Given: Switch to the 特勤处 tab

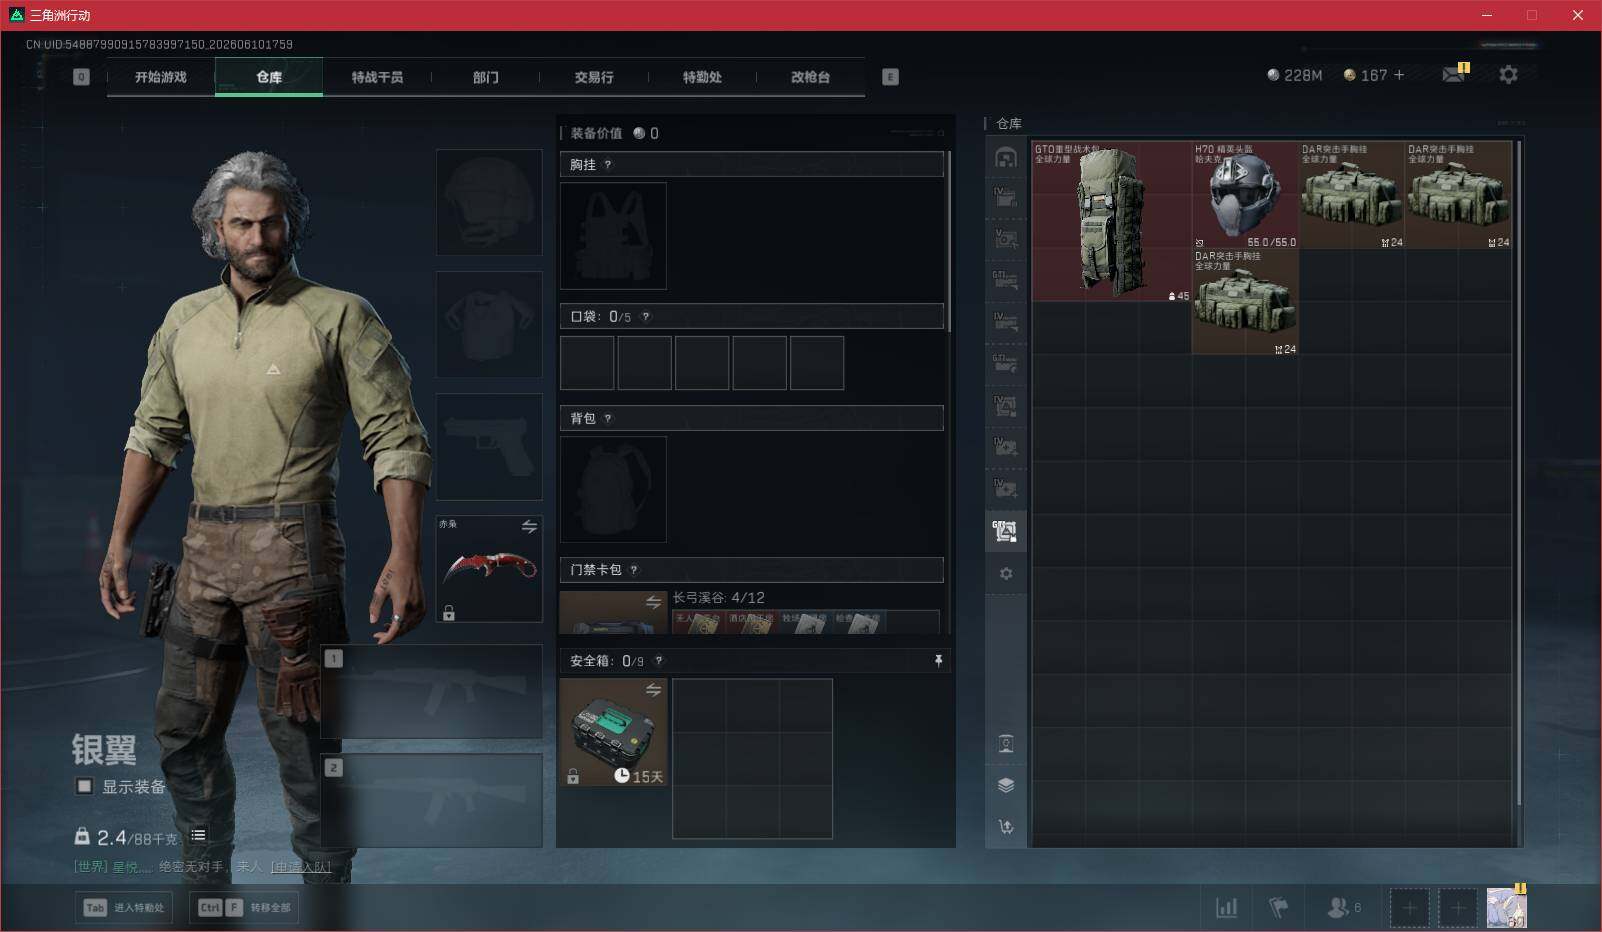Looking at the screenshot, I should 702,77.
